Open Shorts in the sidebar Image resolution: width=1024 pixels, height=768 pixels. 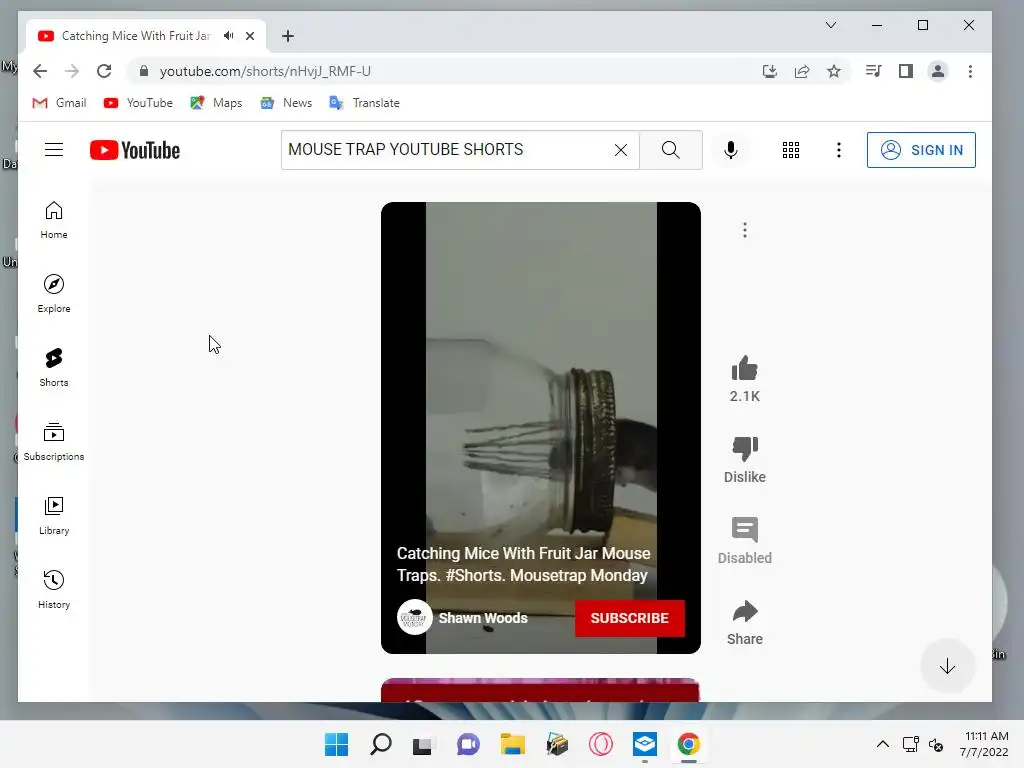coord(54,368)
